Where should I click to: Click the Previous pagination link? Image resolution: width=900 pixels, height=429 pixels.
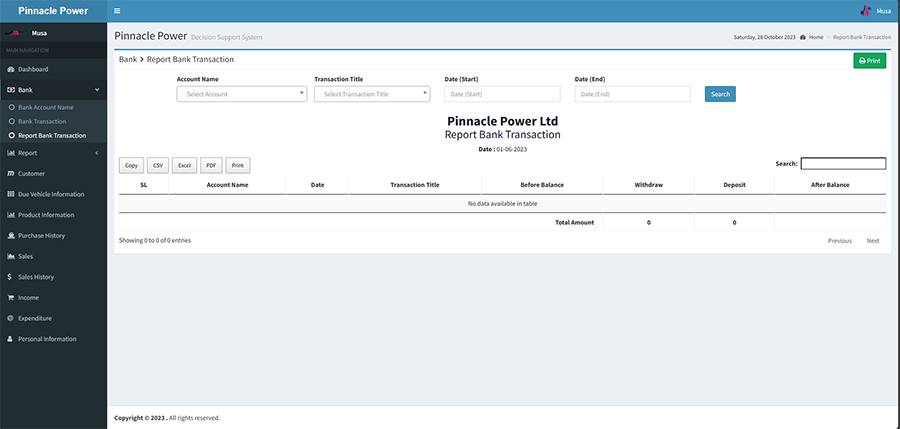tap(840, 241)
